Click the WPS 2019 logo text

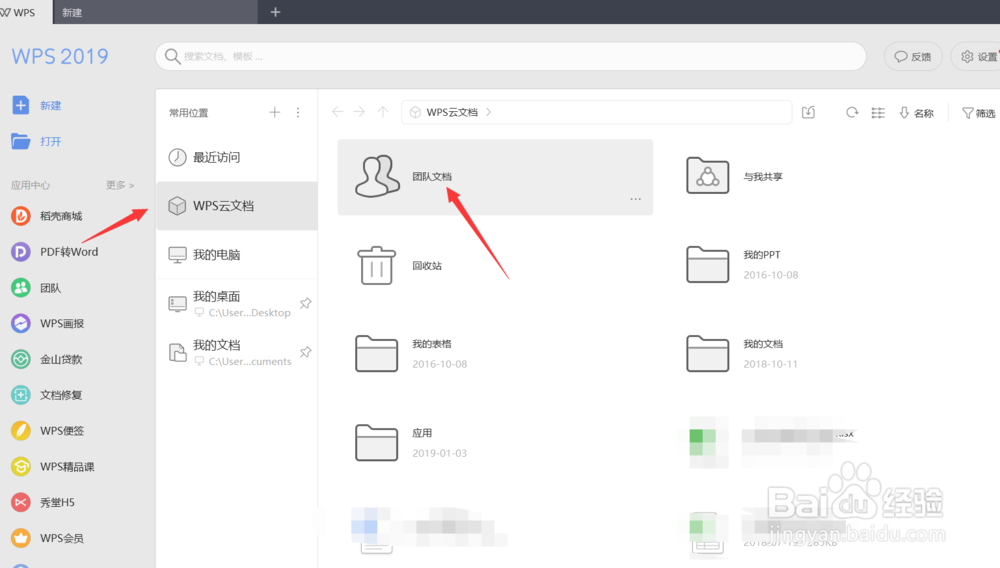pos(60,56)
